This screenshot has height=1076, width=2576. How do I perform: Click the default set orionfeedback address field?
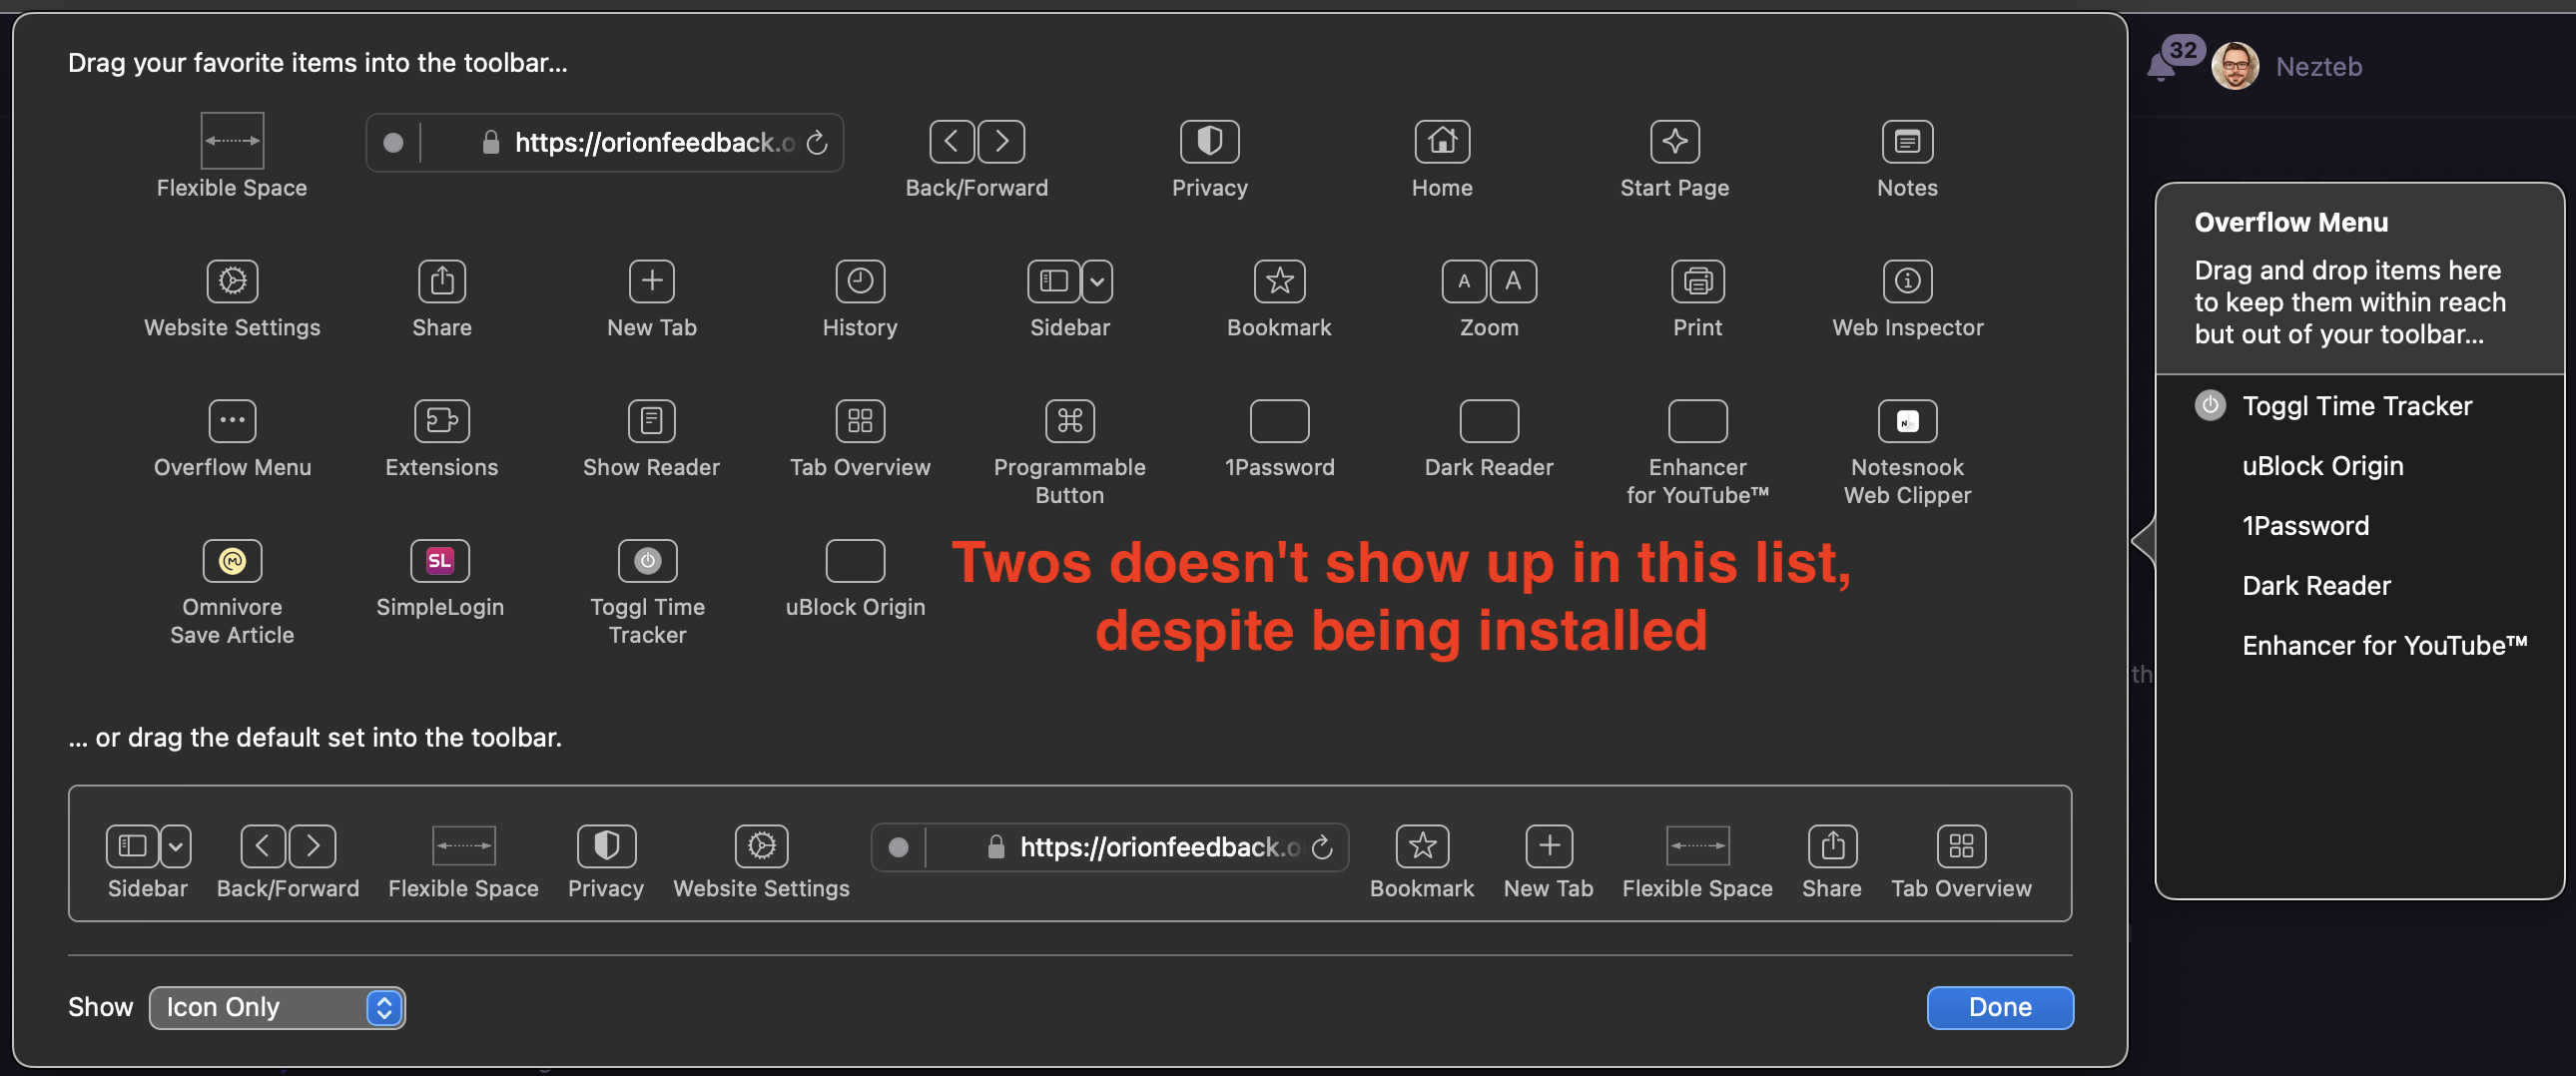(x=1110, y=847)
